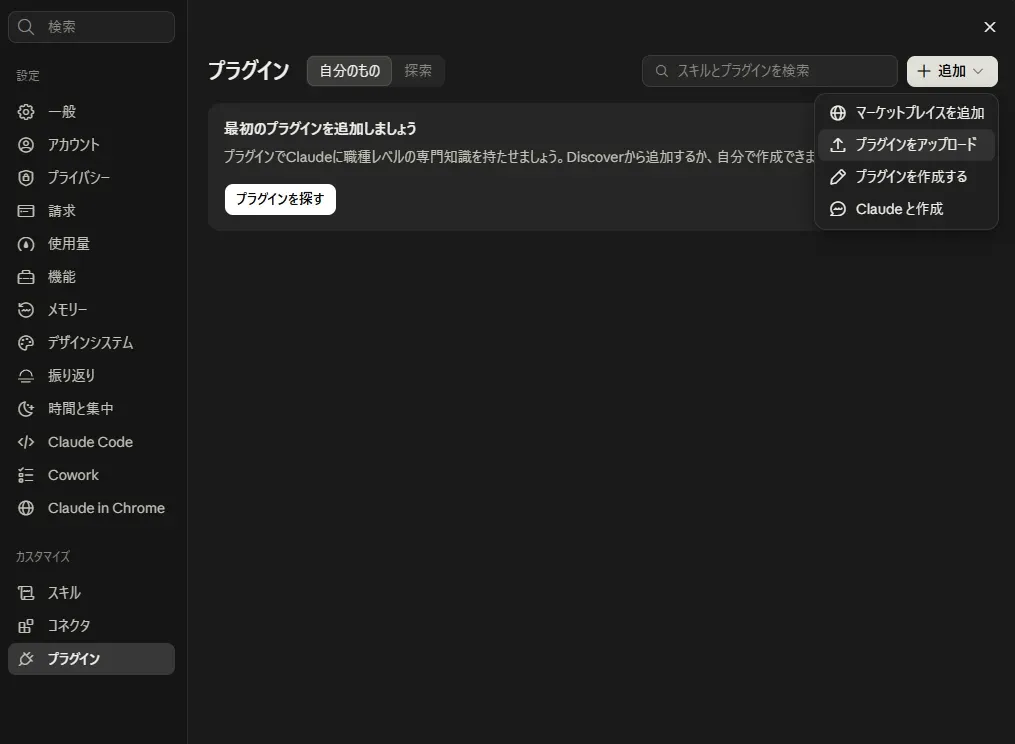Click the globe icon beside Claude in Chrome
Viewport: 1015px width, 744px height.
coord(26,508)
